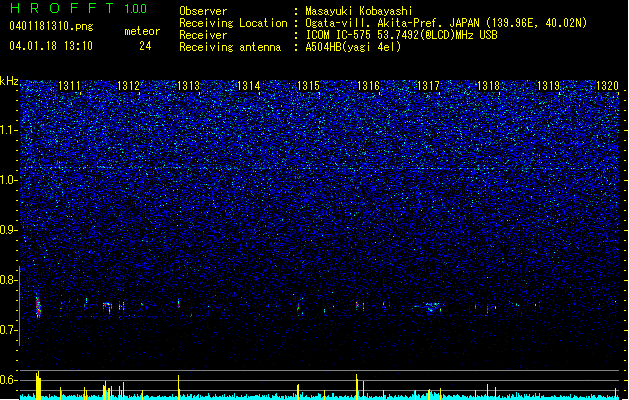Click the HROFFT 1.0.0 title text

point(78,8)
